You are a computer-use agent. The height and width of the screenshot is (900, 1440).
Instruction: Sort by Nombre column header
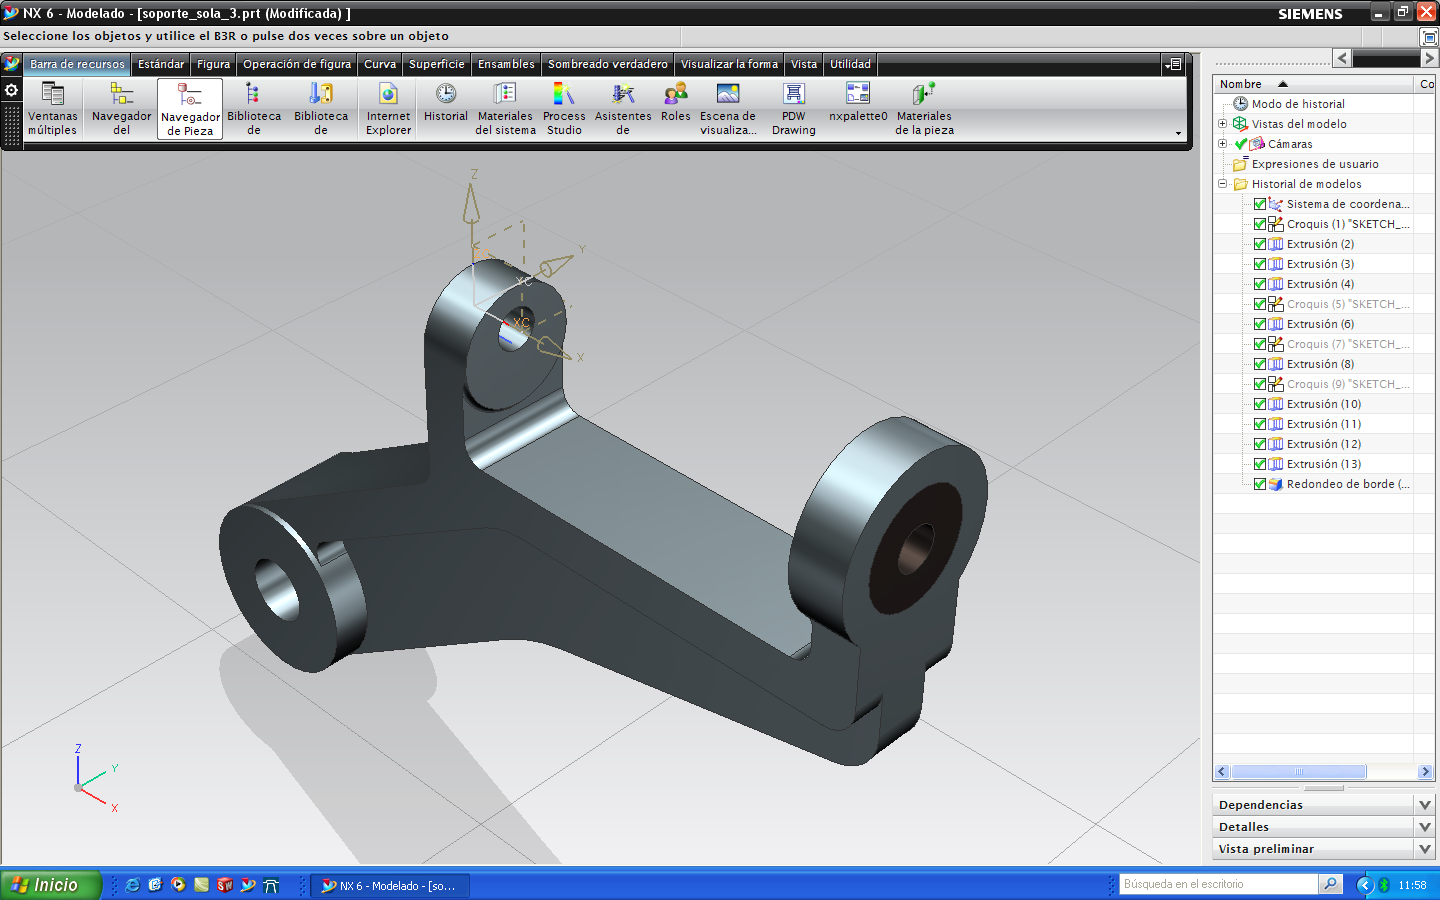pos(1313,84)
